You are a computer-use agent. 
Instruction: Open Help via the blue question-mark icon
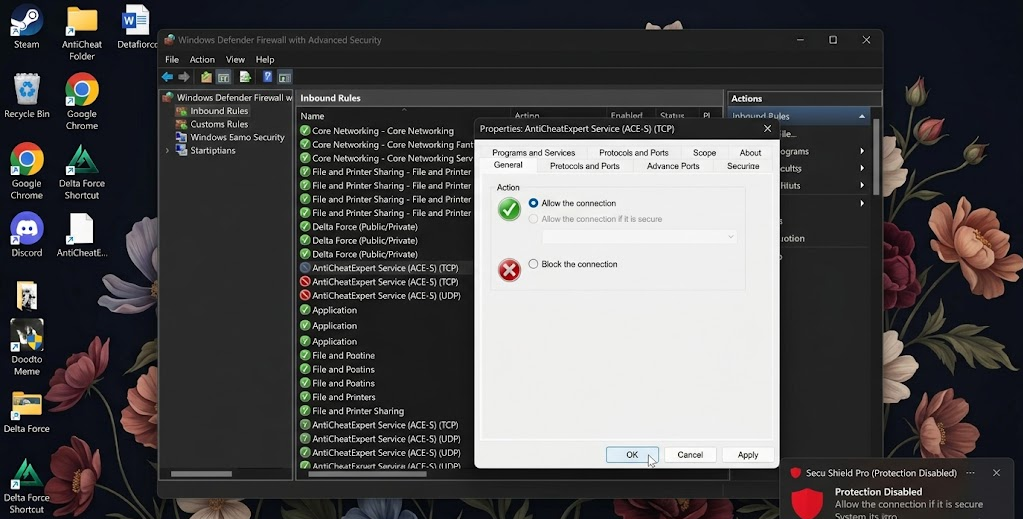pos(267,77)
